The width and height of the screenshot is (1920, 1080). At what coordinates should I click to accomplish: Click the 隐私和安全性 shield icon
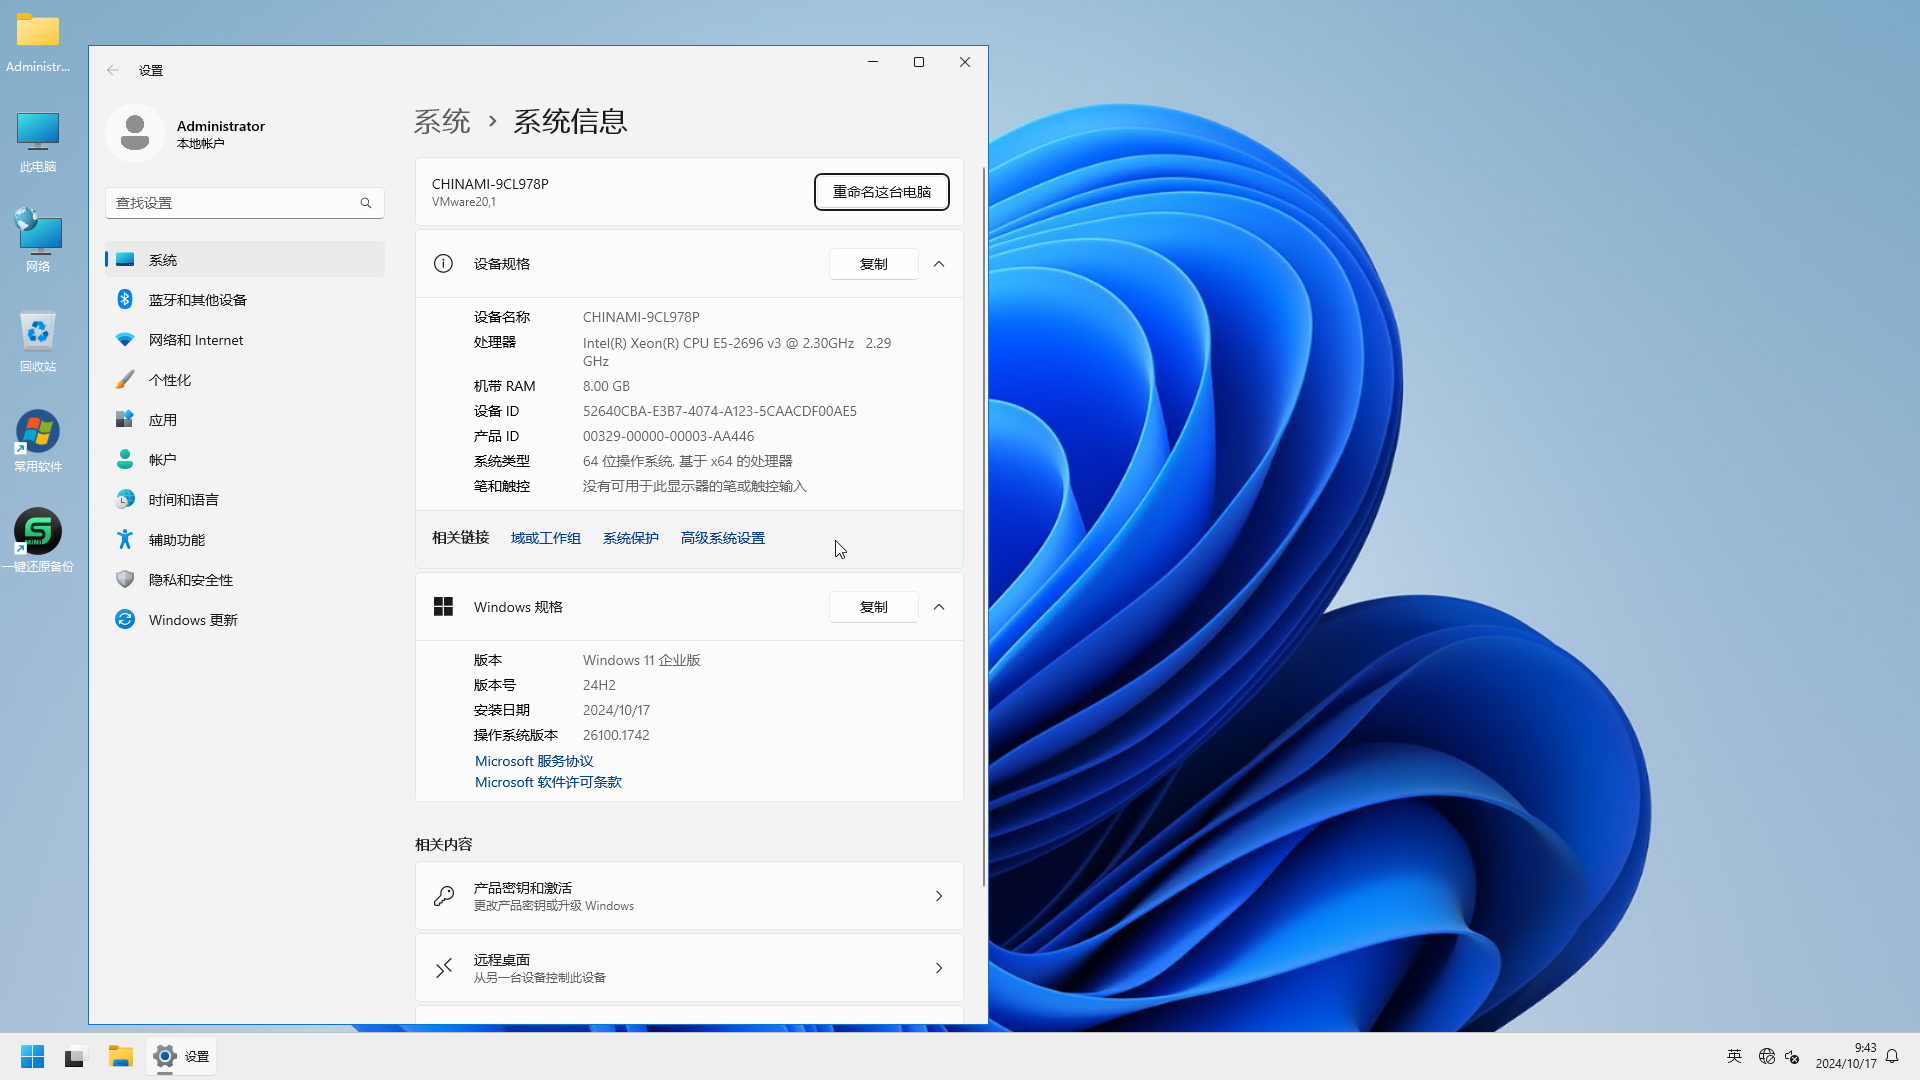pyautogui.click(x=125, y=580)
